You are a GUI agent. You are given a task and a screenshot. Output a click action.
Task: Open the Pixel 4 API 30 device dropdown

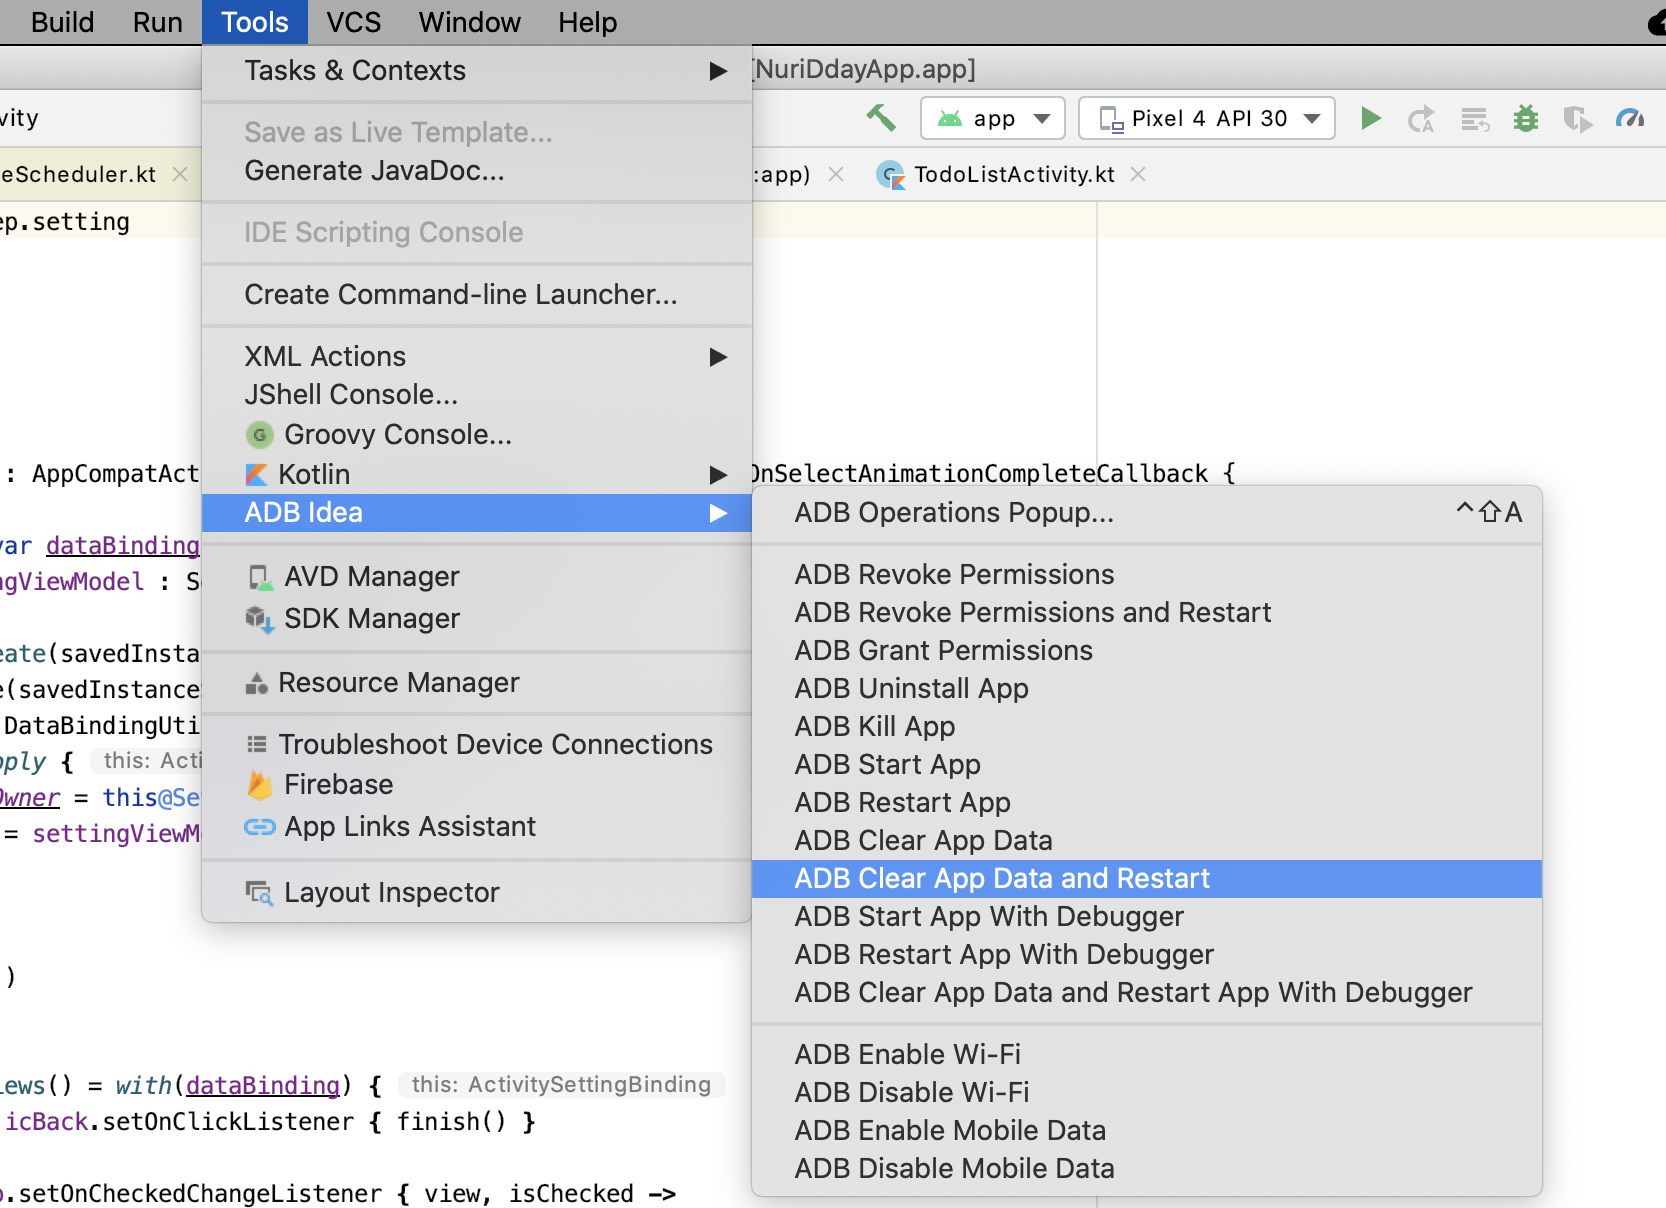[1207, 118]
